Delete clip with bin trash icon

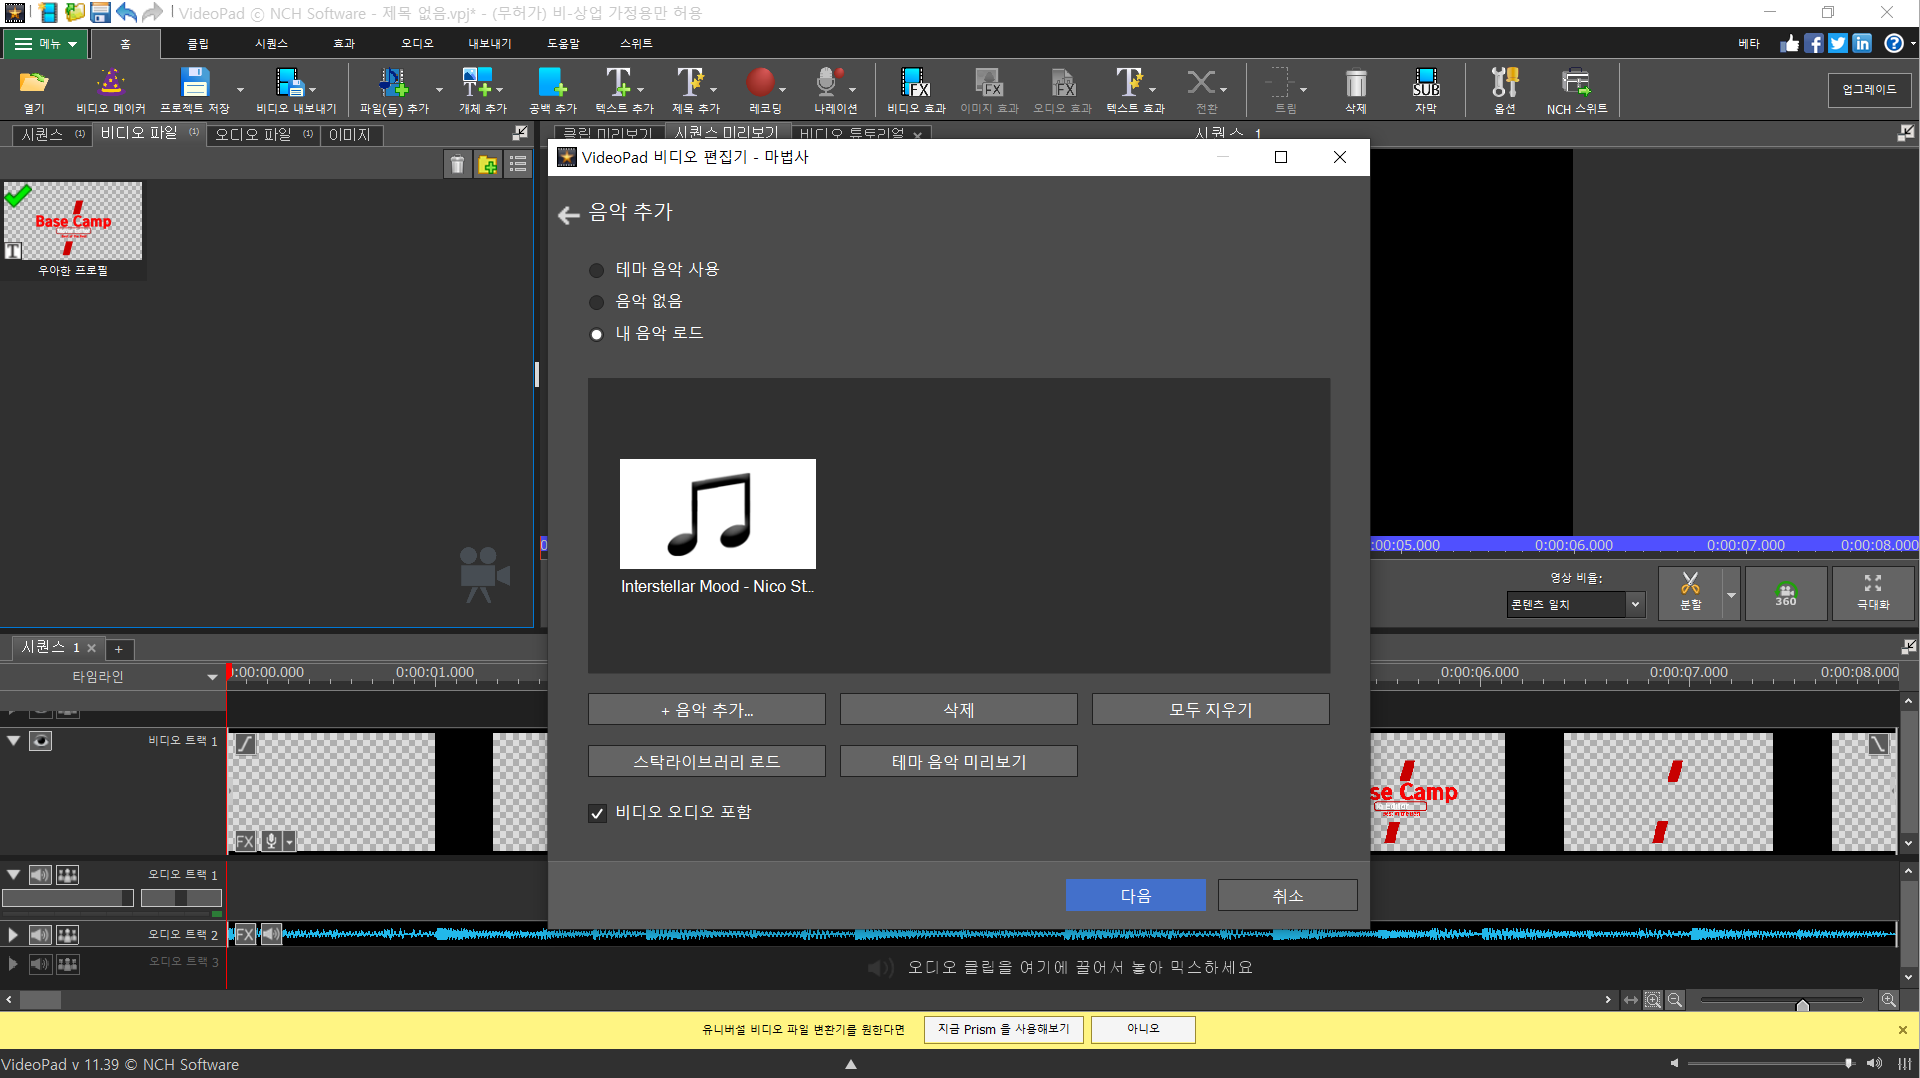tap(457, 165)
